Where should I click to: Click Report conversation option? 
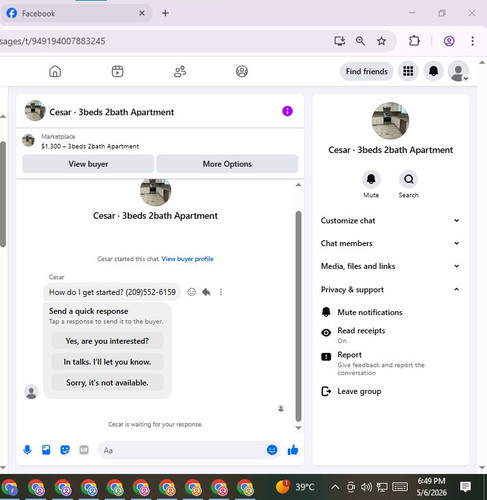coord(390,363)
